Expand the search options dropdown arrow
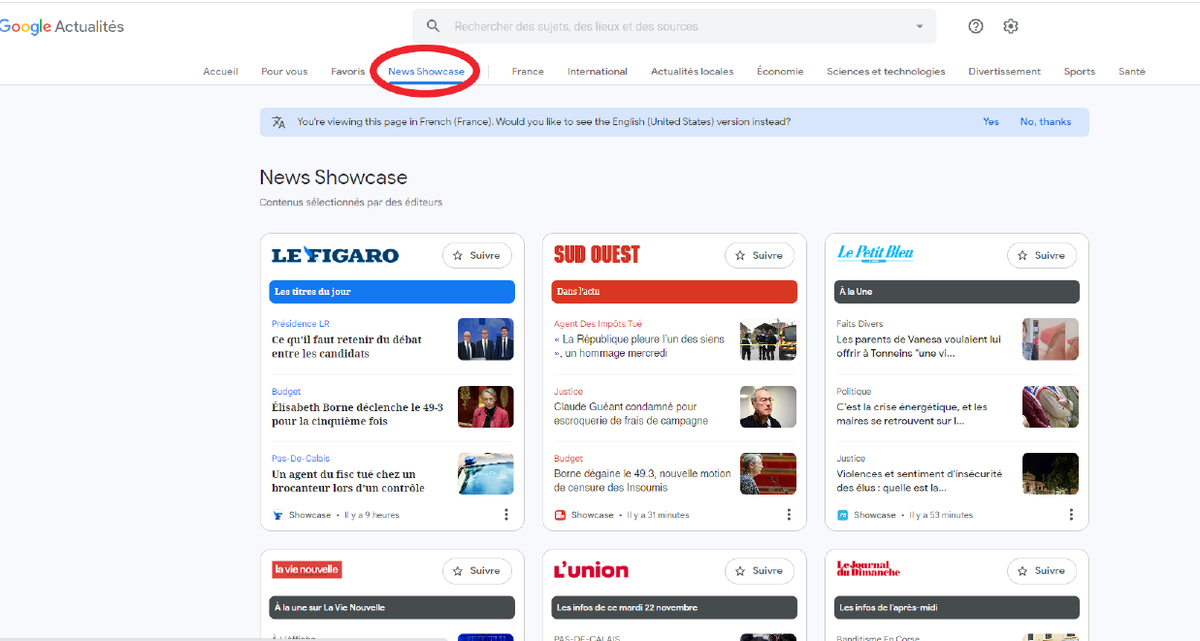The height and width of the screenshot is (641, 1200). pos(919,27)
